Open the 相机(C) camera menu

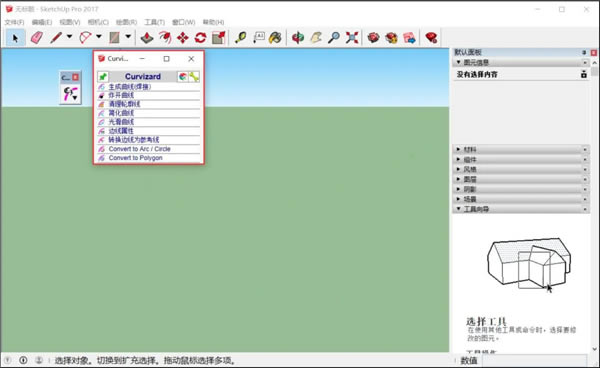98,22
